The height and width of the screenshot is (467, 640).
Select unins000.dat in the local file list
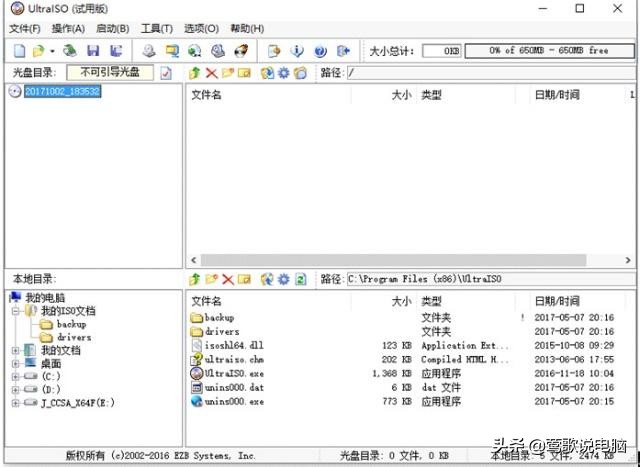[x=234, y=387]
